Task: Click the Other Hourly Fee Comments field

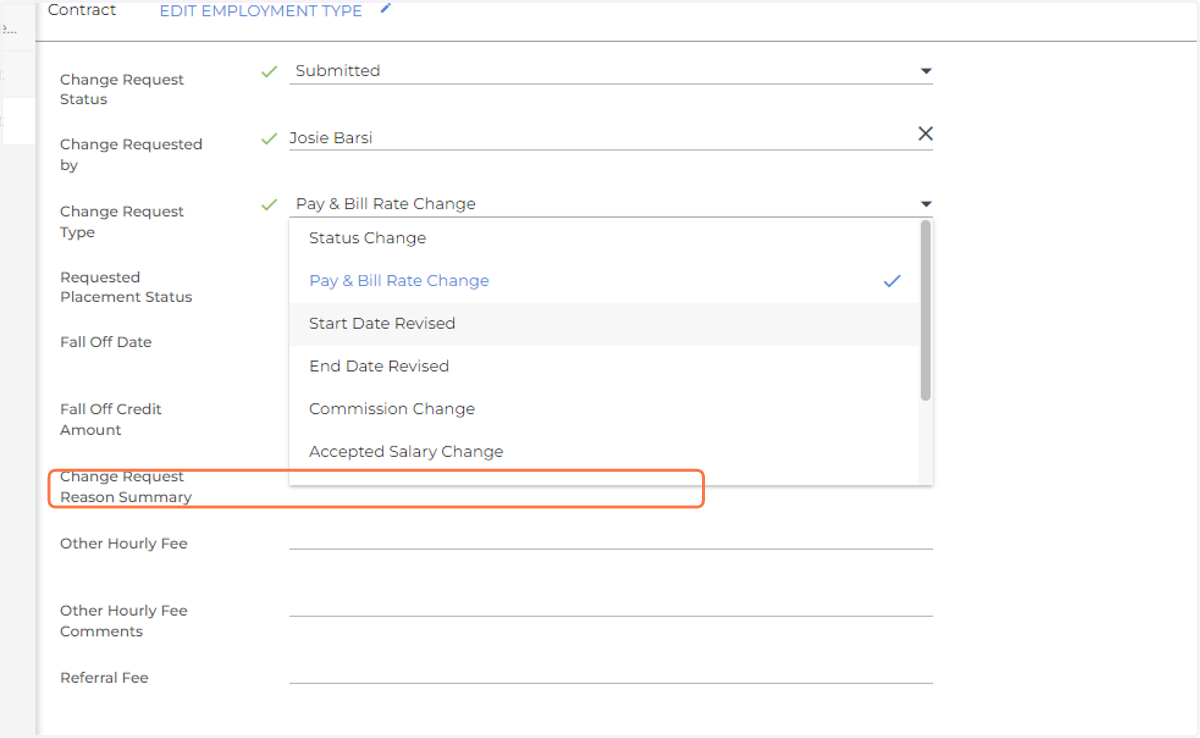Action: coord(611,605)
